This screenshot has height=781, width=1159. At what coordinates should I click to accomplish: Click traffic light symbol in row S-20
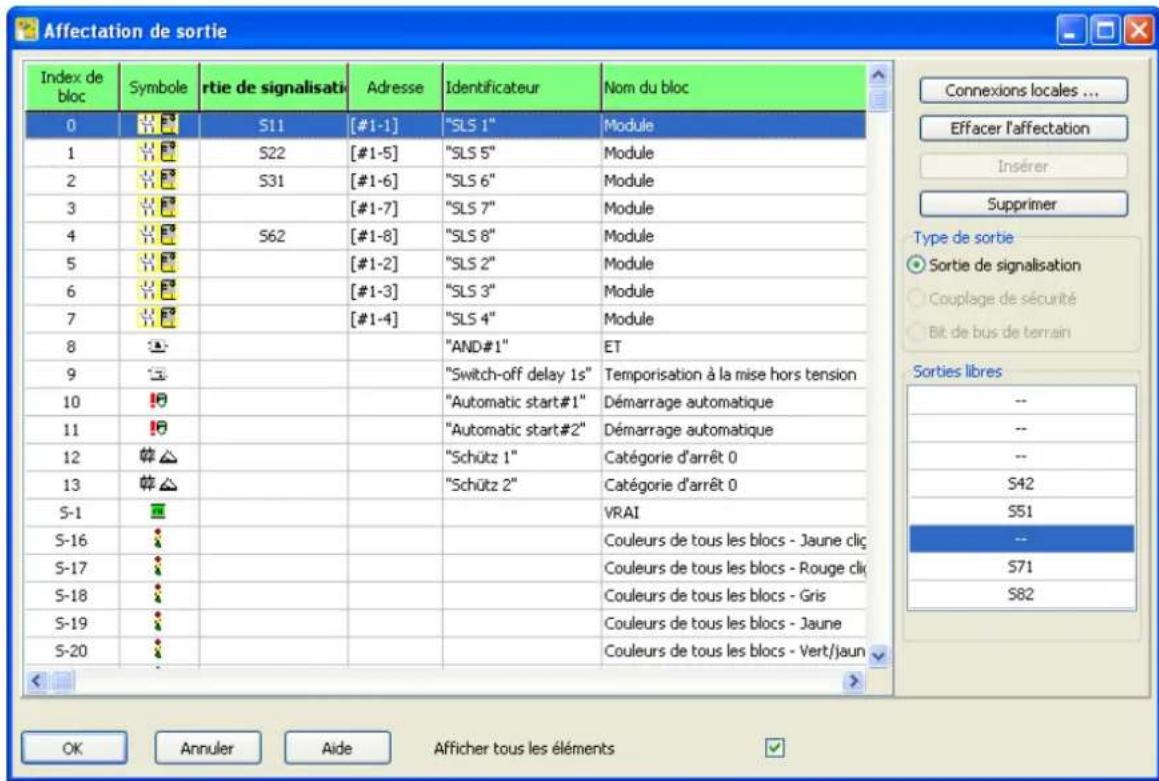(157, 650)
